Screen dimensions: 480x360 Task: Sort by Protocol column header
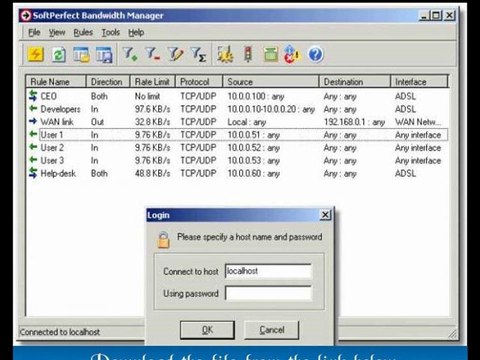coord(199,82)
